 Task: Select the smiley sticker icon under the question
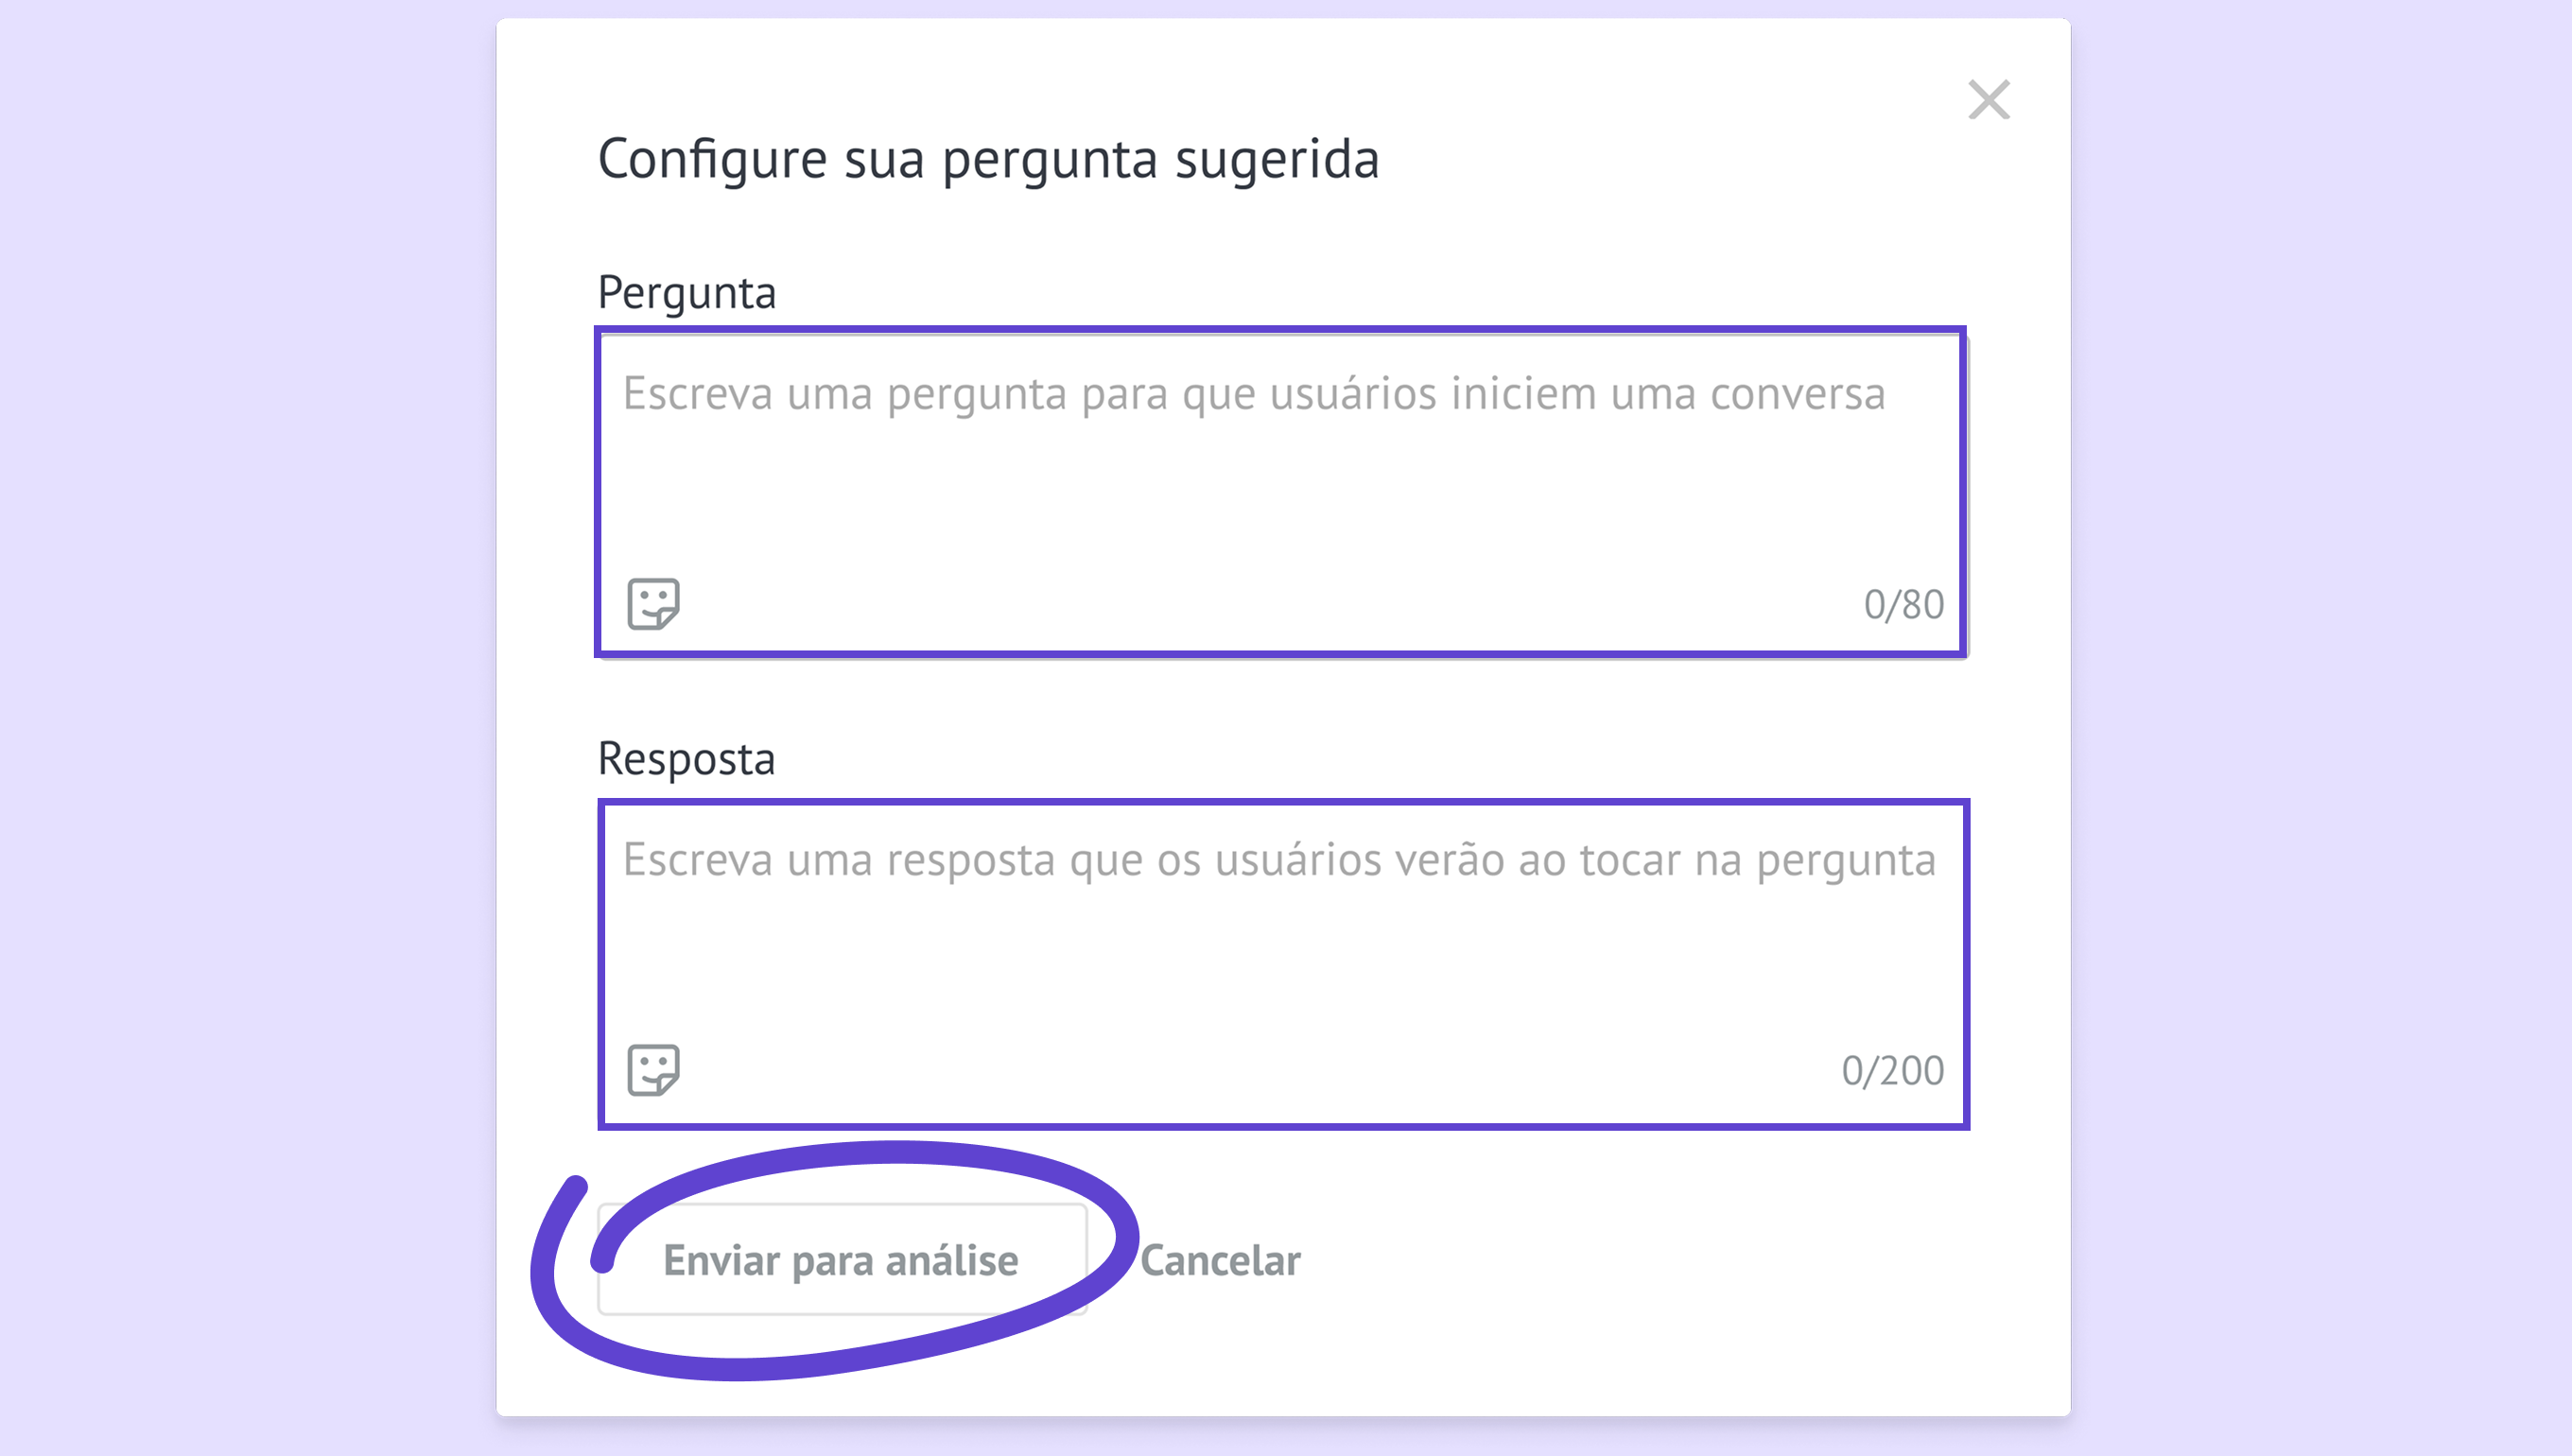pos(653,604)
